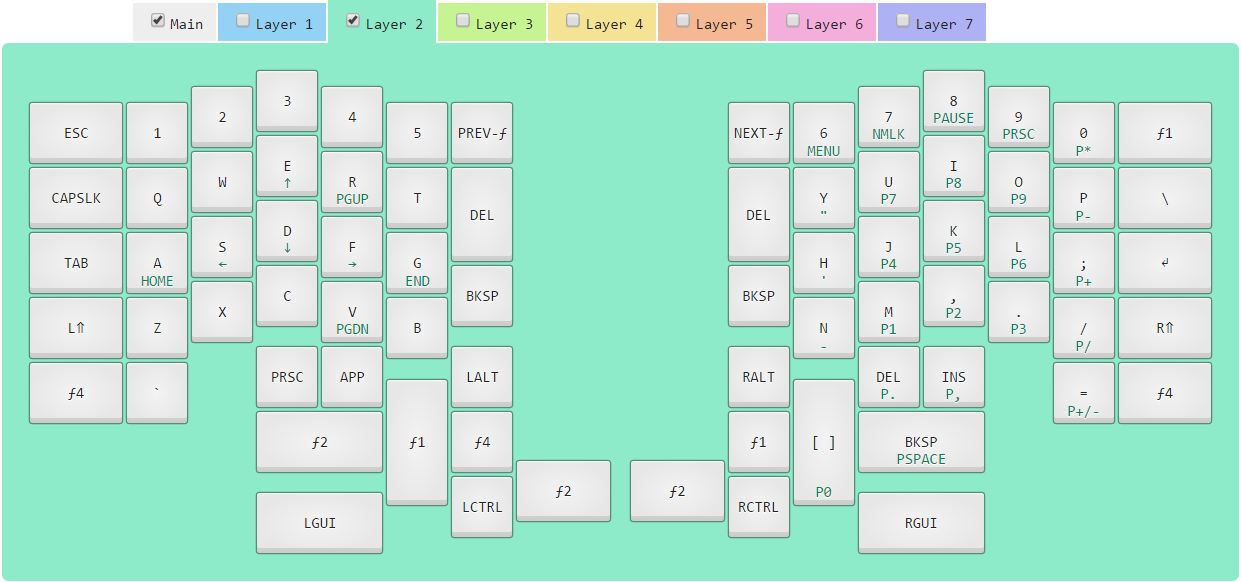Image resolution: width=1241 pixels, height=582 pixels.
Task: Select the LGUI key
Action: 319,521
